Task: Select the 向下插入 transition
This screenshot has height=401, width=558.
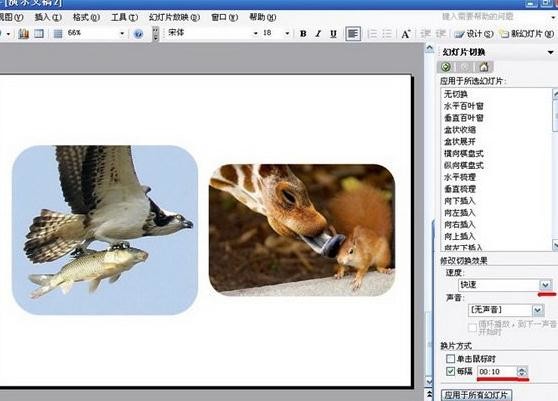Action: [460, 201]
